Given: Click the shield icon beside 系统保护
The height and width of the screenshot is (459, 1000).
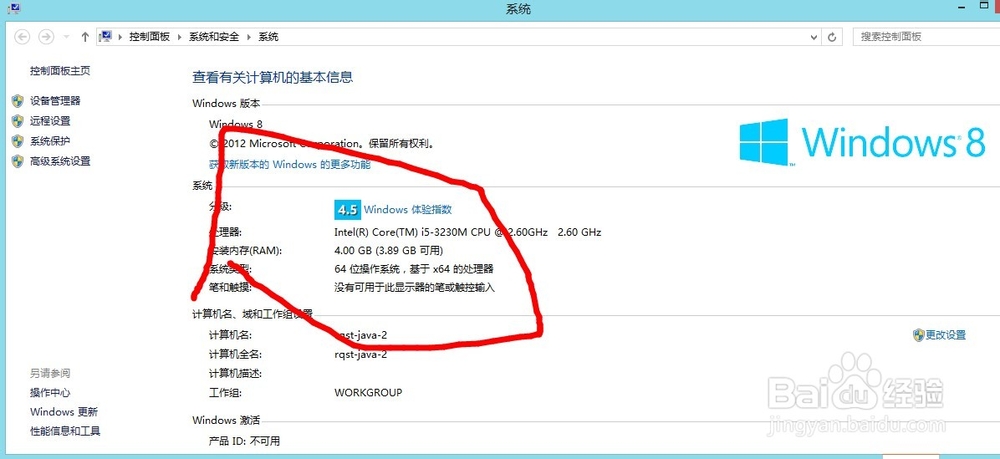Looking at the screenshot, I should (x=18, y=141).
